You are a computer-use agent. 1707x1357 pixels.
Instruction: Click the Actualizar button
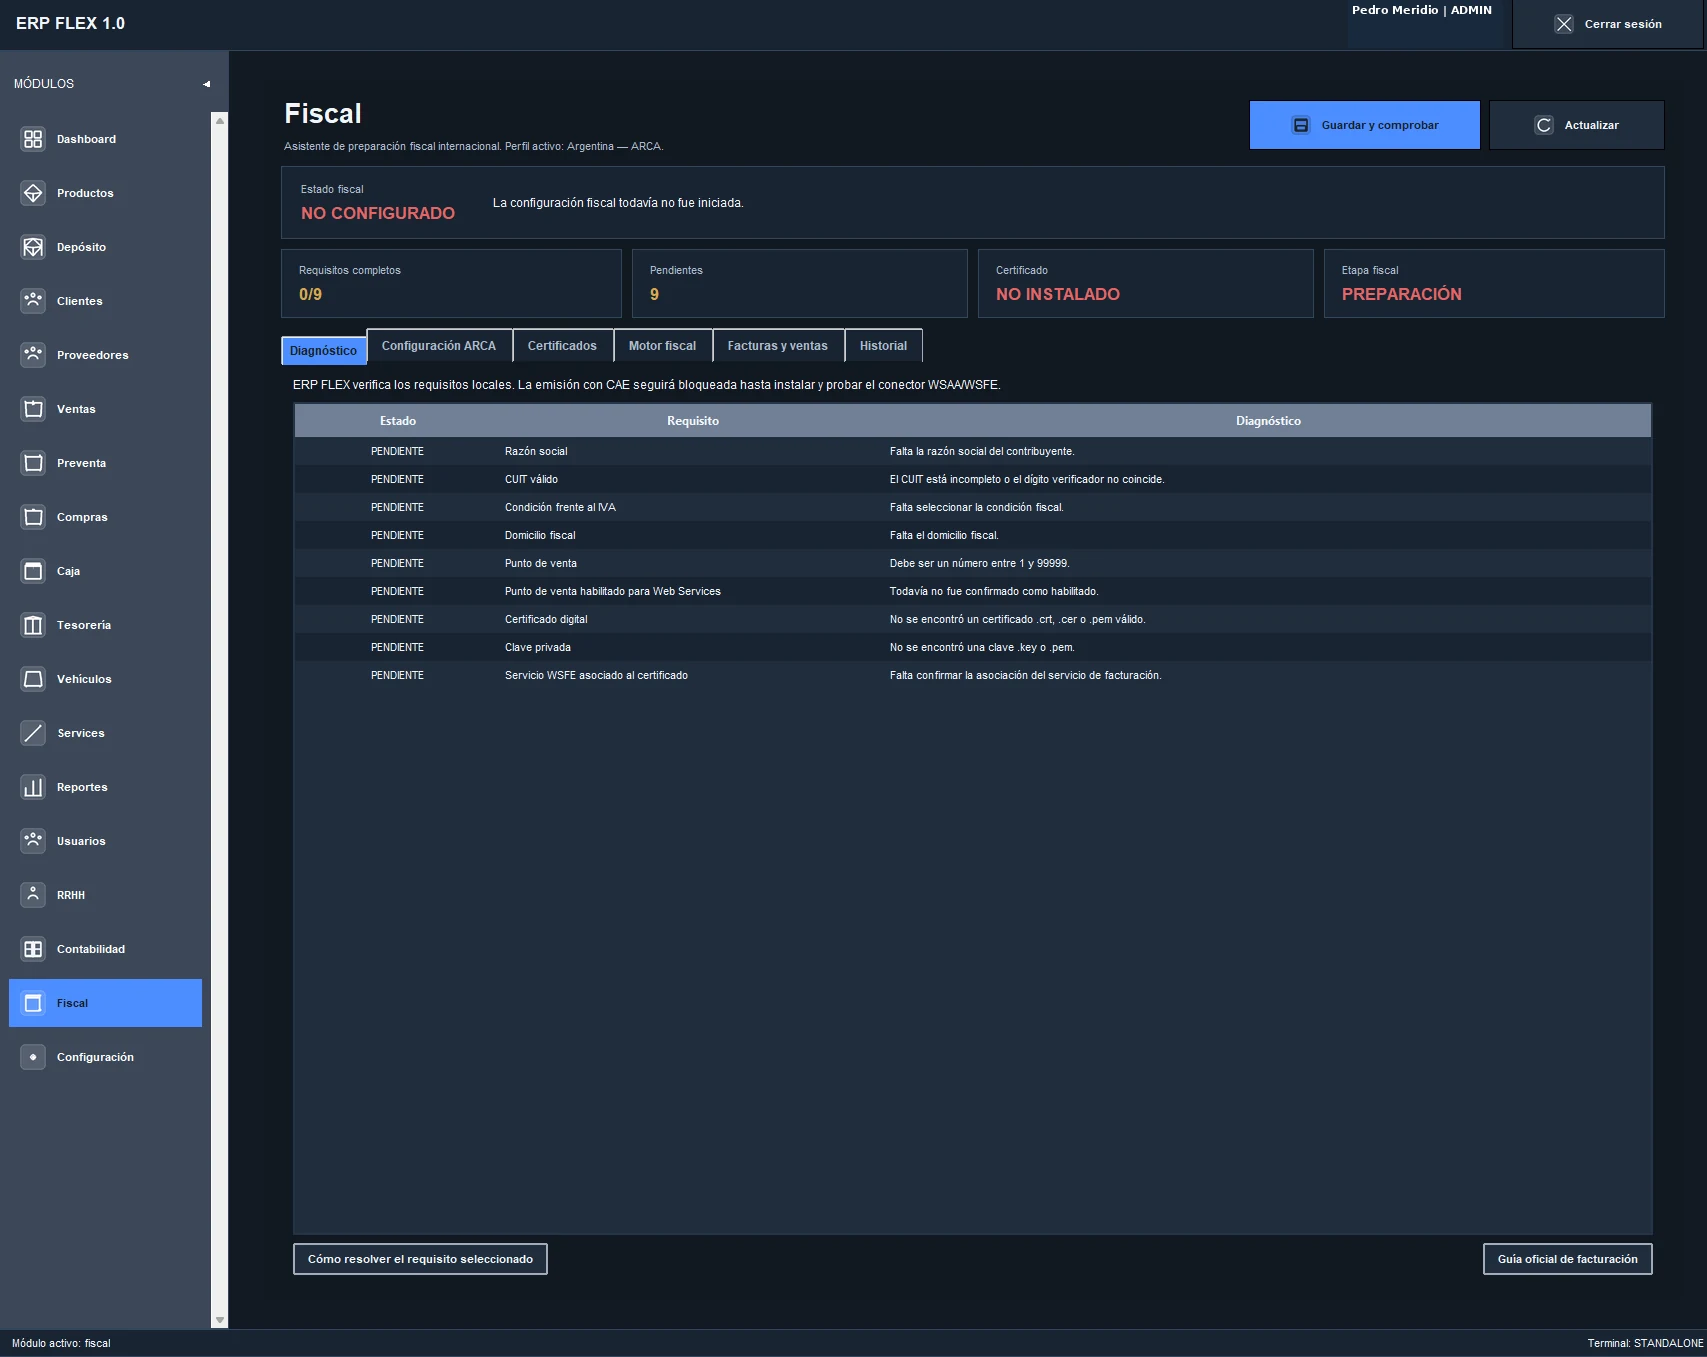(1576, 125)
